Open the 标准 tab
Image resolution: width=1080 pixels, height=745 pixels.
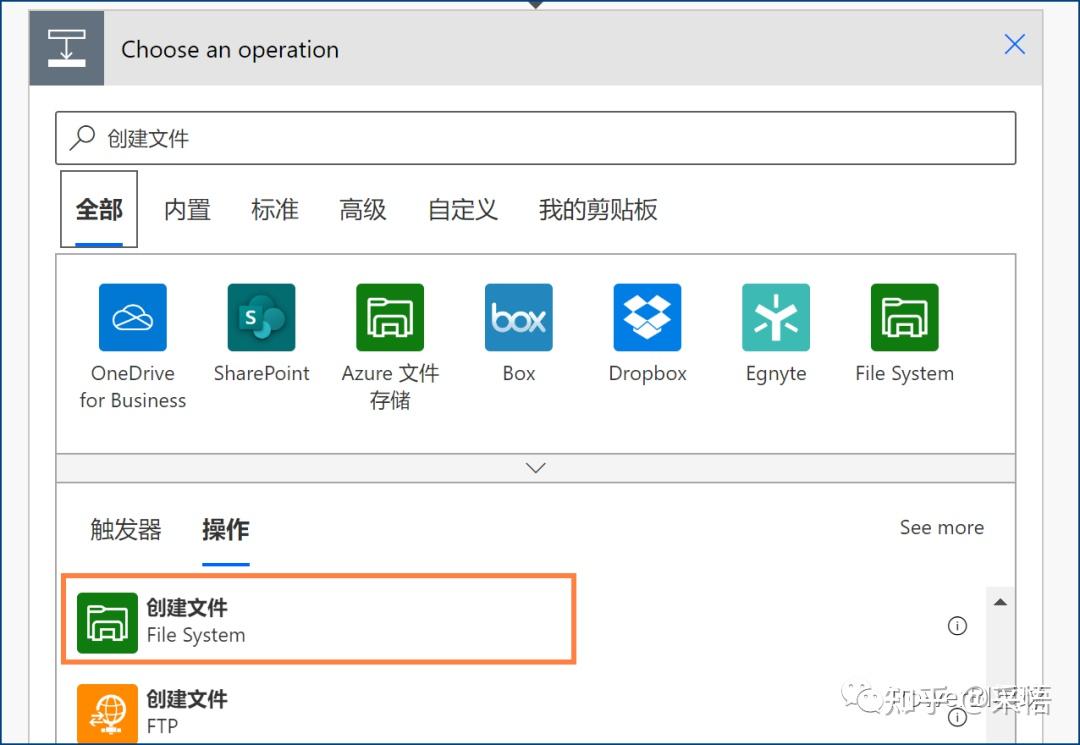pos(275,209)
